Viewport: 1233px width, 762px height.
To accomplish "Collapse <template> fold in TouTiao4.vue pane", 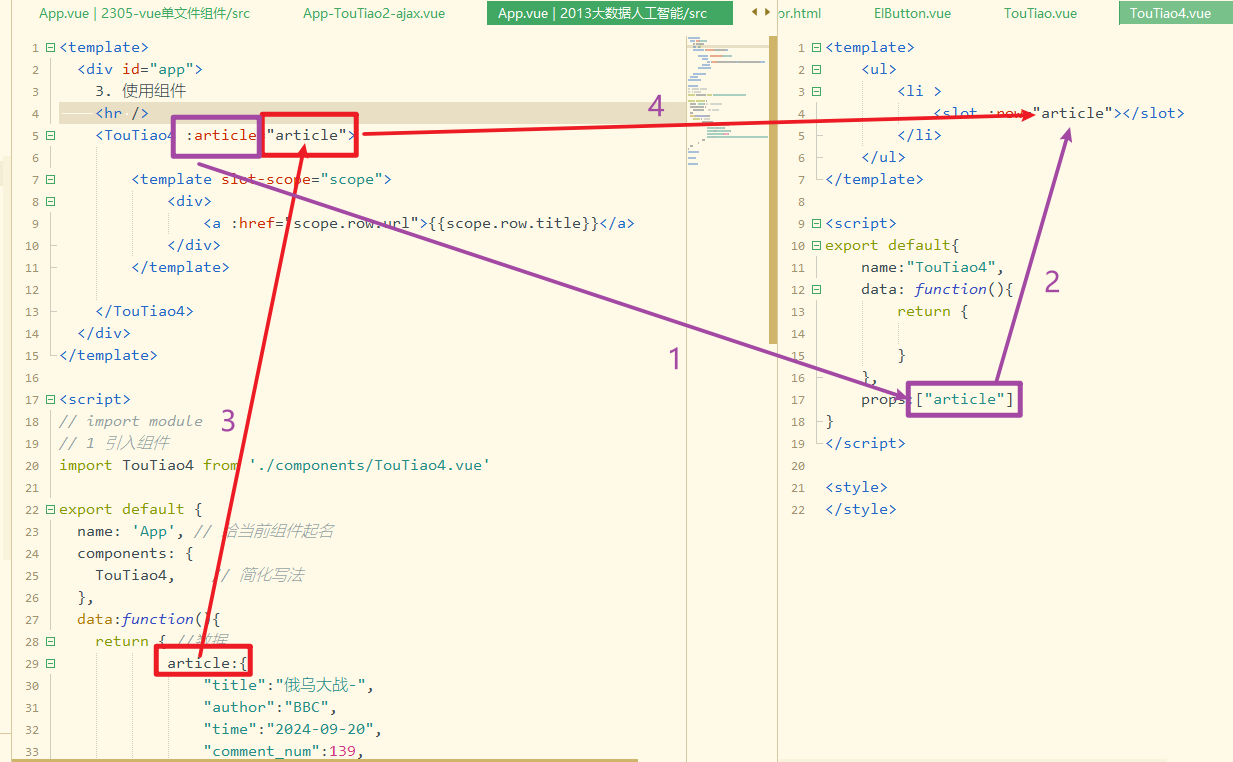I will coord(816,48).
